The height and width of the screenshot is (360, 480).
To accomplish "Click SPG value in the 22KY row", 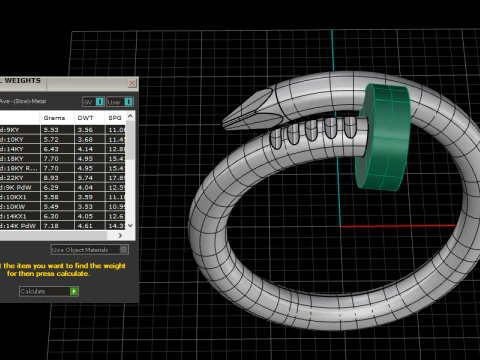I will click(x=117, y=178).
